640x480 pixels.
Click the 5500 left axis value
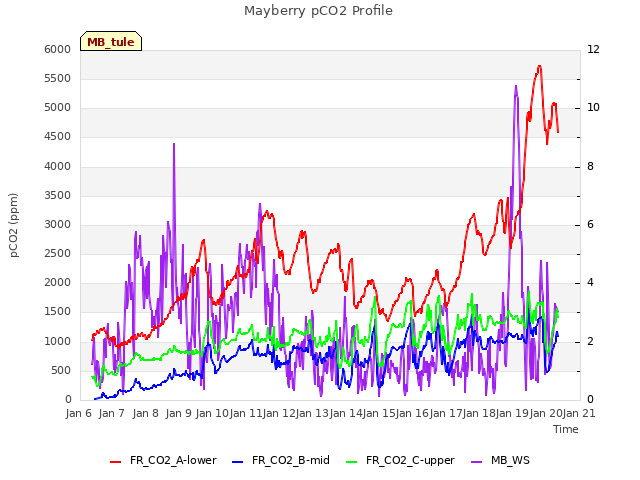pyautogui.click(x=58, y=78)
